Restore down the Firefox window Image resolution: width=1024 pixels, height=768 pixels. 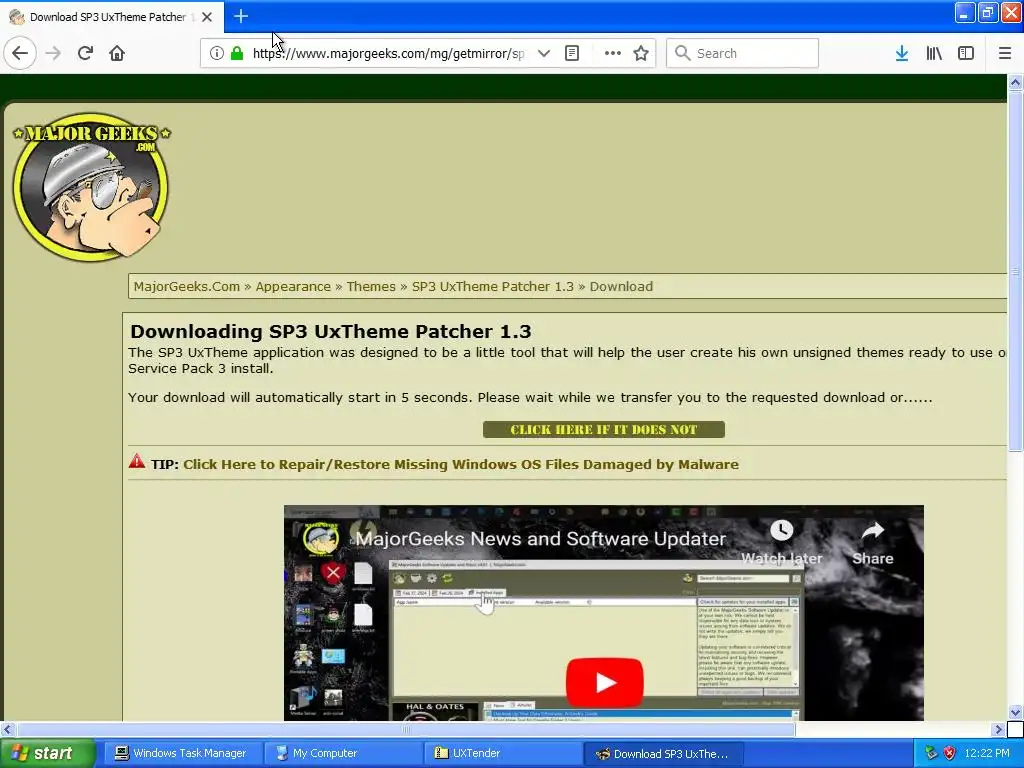988,12
